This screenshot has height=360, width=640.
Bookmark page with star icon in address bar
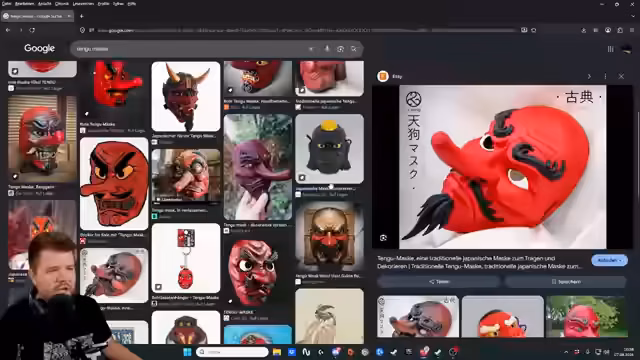[533, 30]
